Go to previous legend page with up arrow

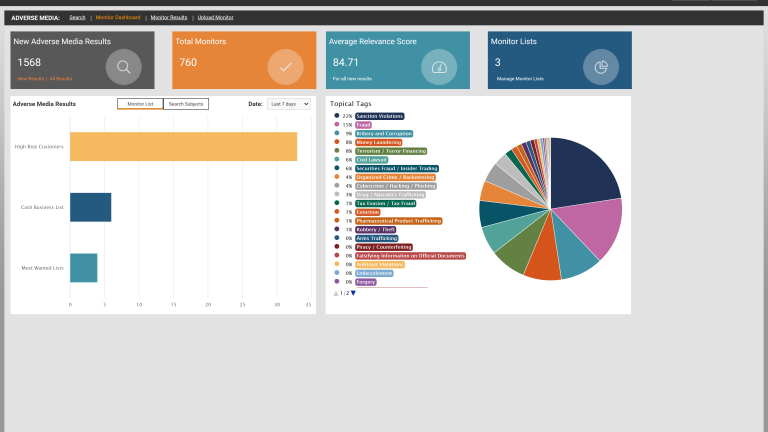click(336, 293)
